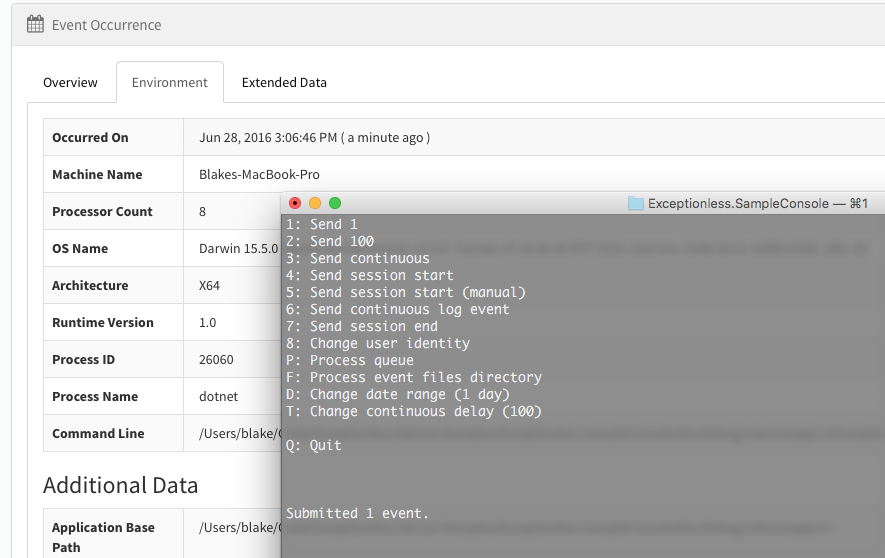Click the Architecture row label

point(90,285)
